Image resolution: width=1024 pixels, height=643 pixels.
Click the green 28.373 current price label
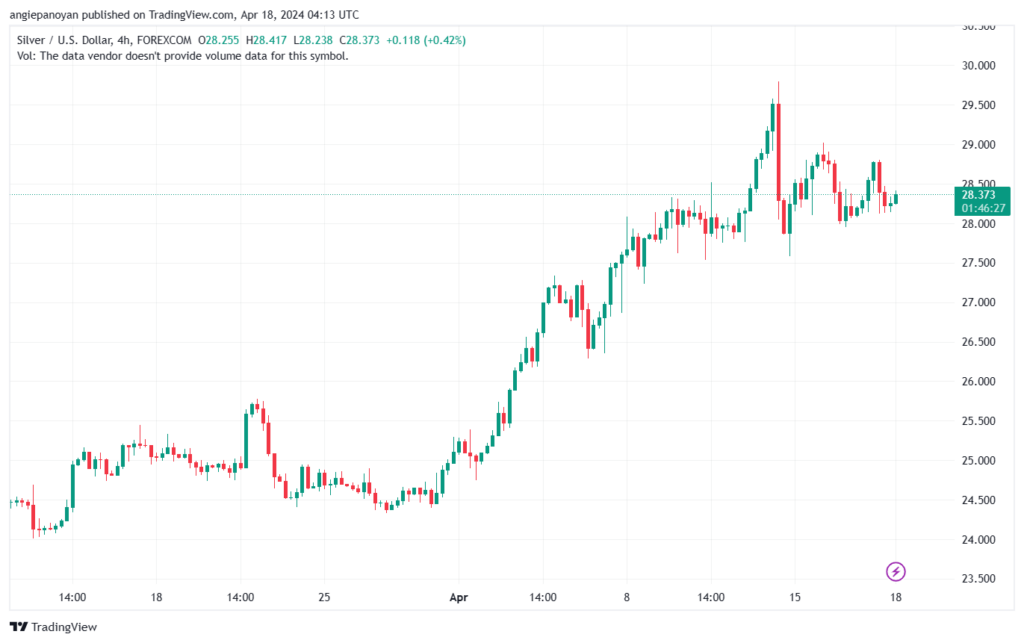978,195
